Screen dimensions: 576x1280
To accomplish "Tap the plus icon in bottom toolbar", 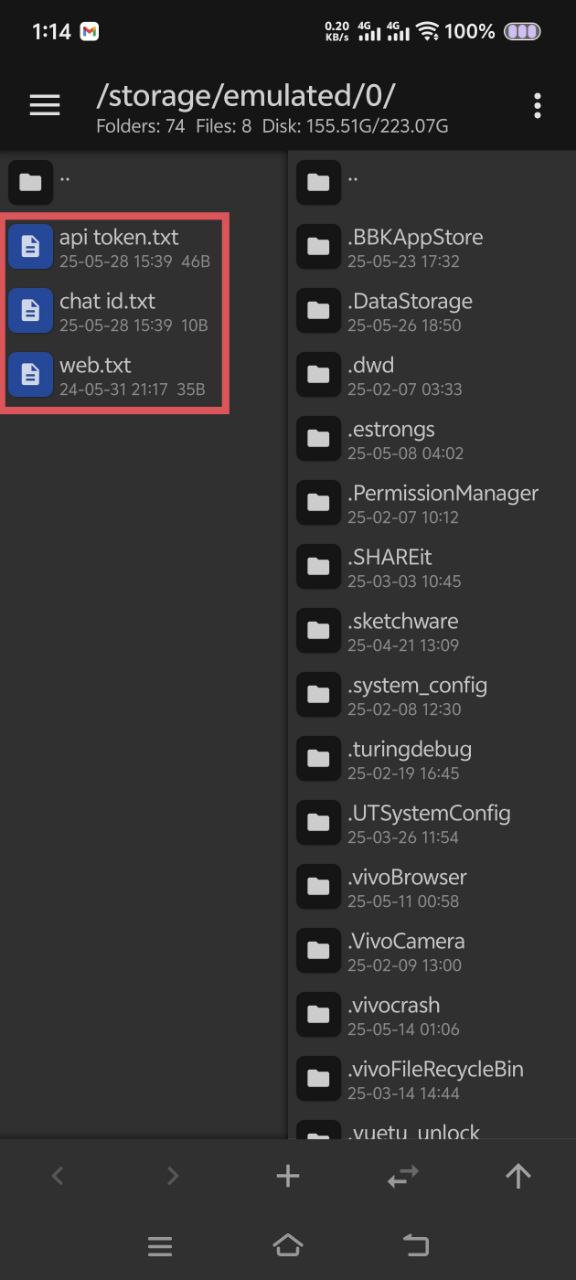I will (x=288, y=1176).
